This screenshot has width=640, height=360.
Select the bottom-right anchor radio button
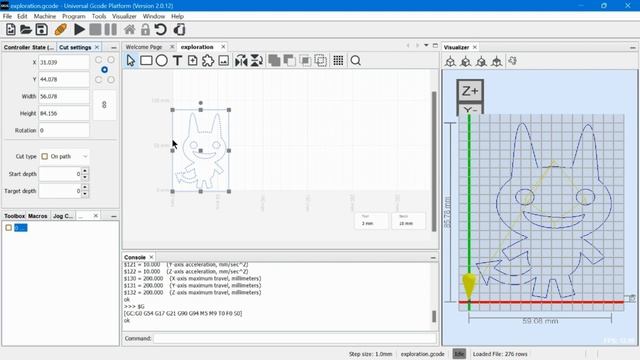pos(111,80)
